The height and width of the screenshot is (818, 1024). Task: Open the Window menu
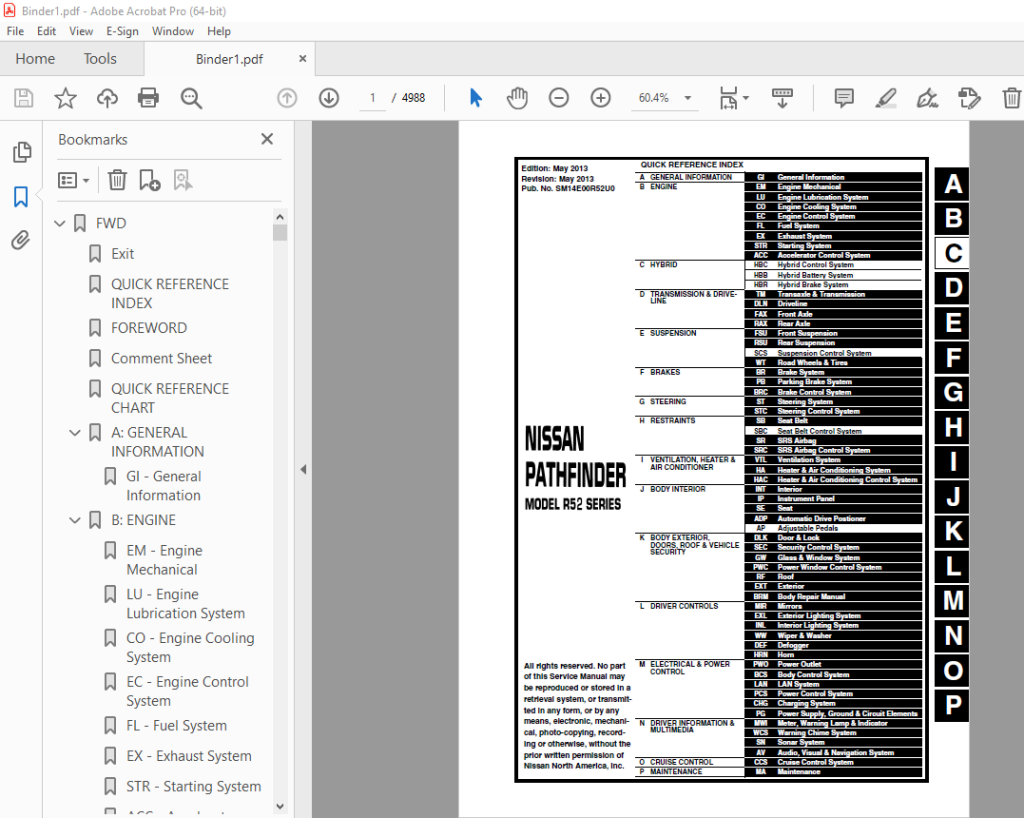pyautogui.click(x=173, y=31)
